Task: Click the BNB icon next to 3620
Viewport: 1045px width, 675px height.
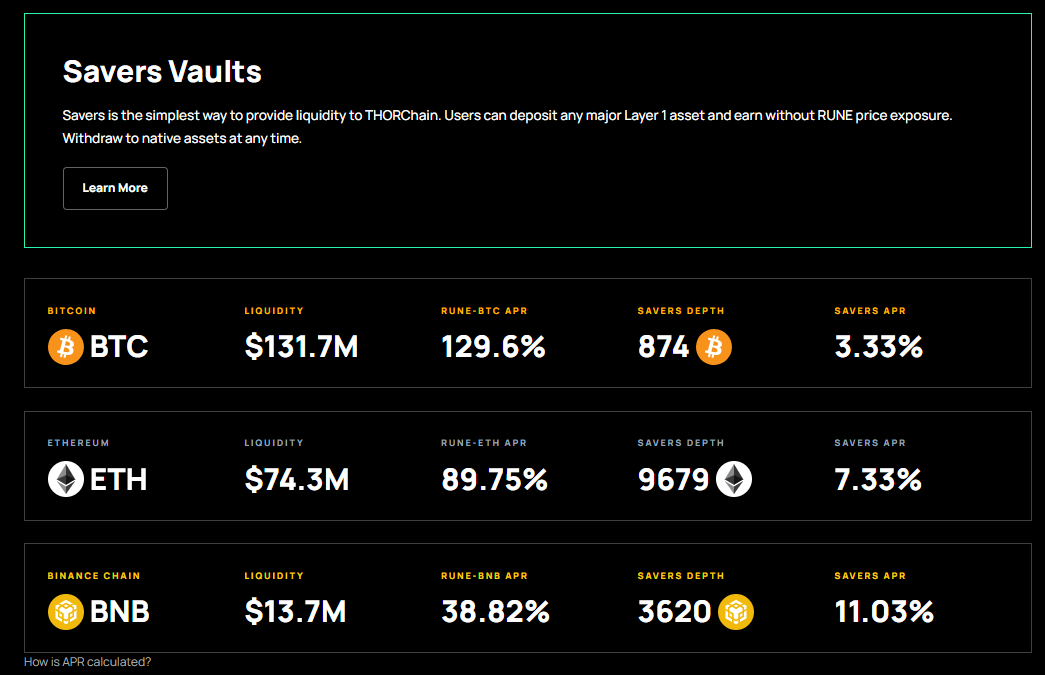Action: [736, 612]
